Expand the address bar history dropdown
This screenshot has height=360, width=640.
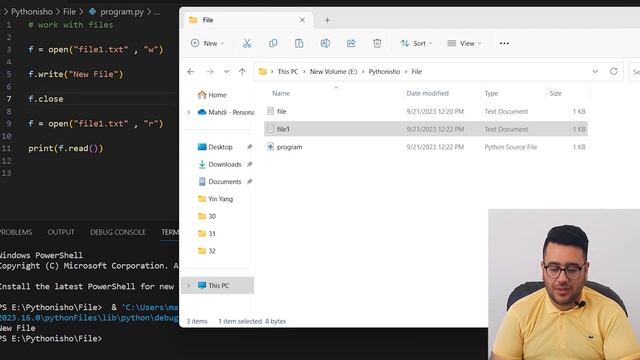click(x=595, y=71)
